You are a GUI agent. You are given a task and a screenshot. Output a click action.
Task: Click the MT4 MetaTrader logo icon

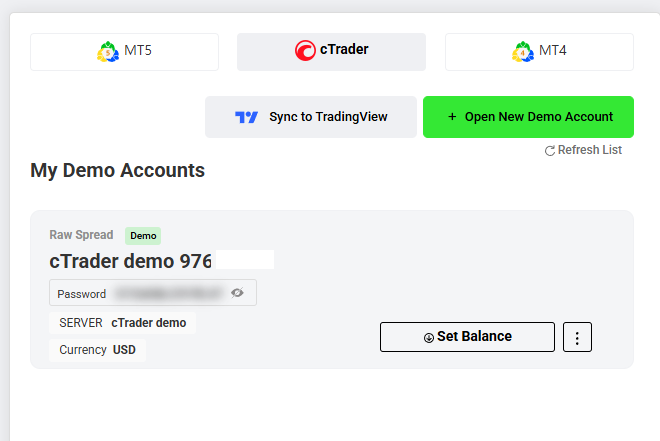[523, 52]
